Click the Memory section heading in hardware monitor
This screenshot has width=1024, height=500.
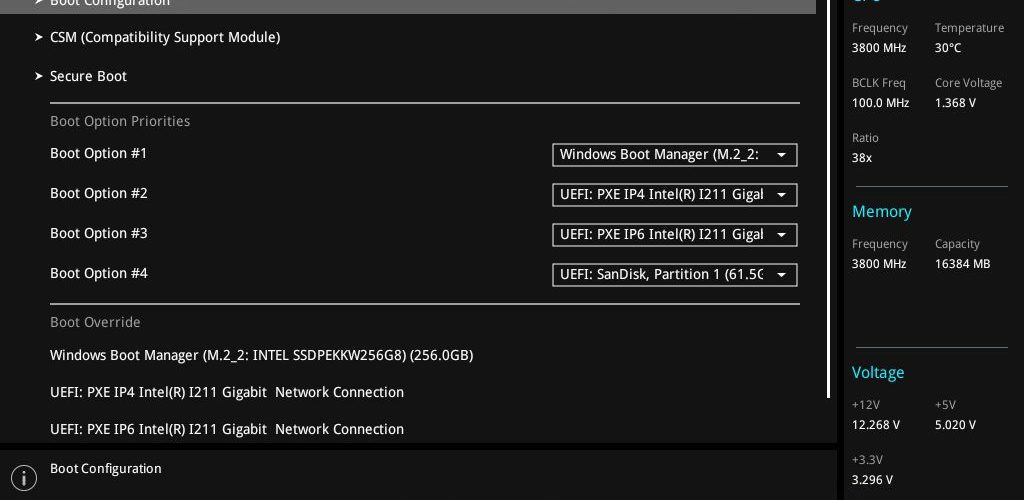[882, 211]
